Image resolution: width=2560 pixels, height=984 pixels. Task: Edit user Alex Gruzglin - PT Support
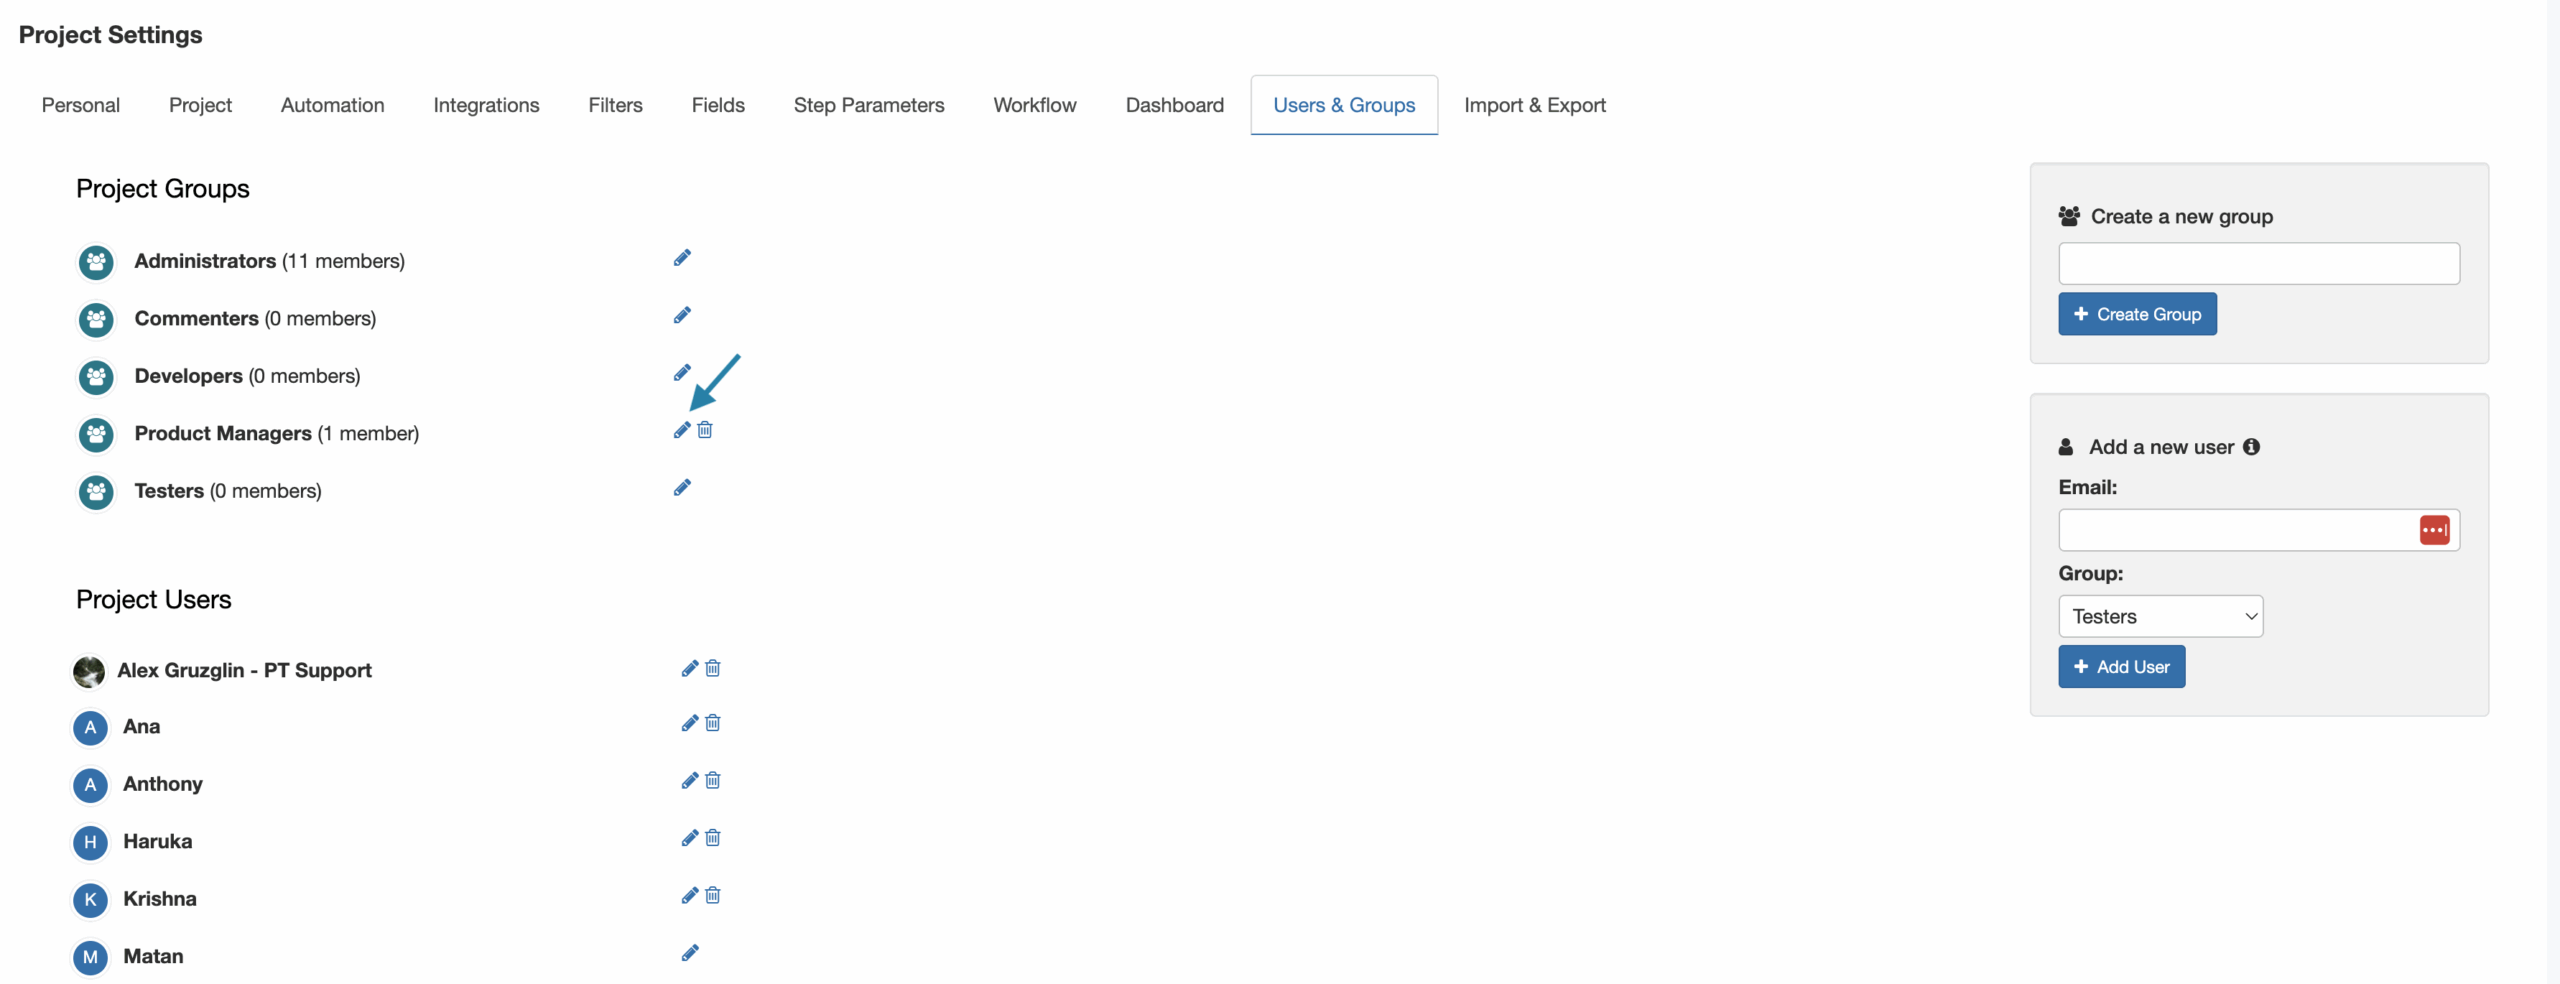690,668
